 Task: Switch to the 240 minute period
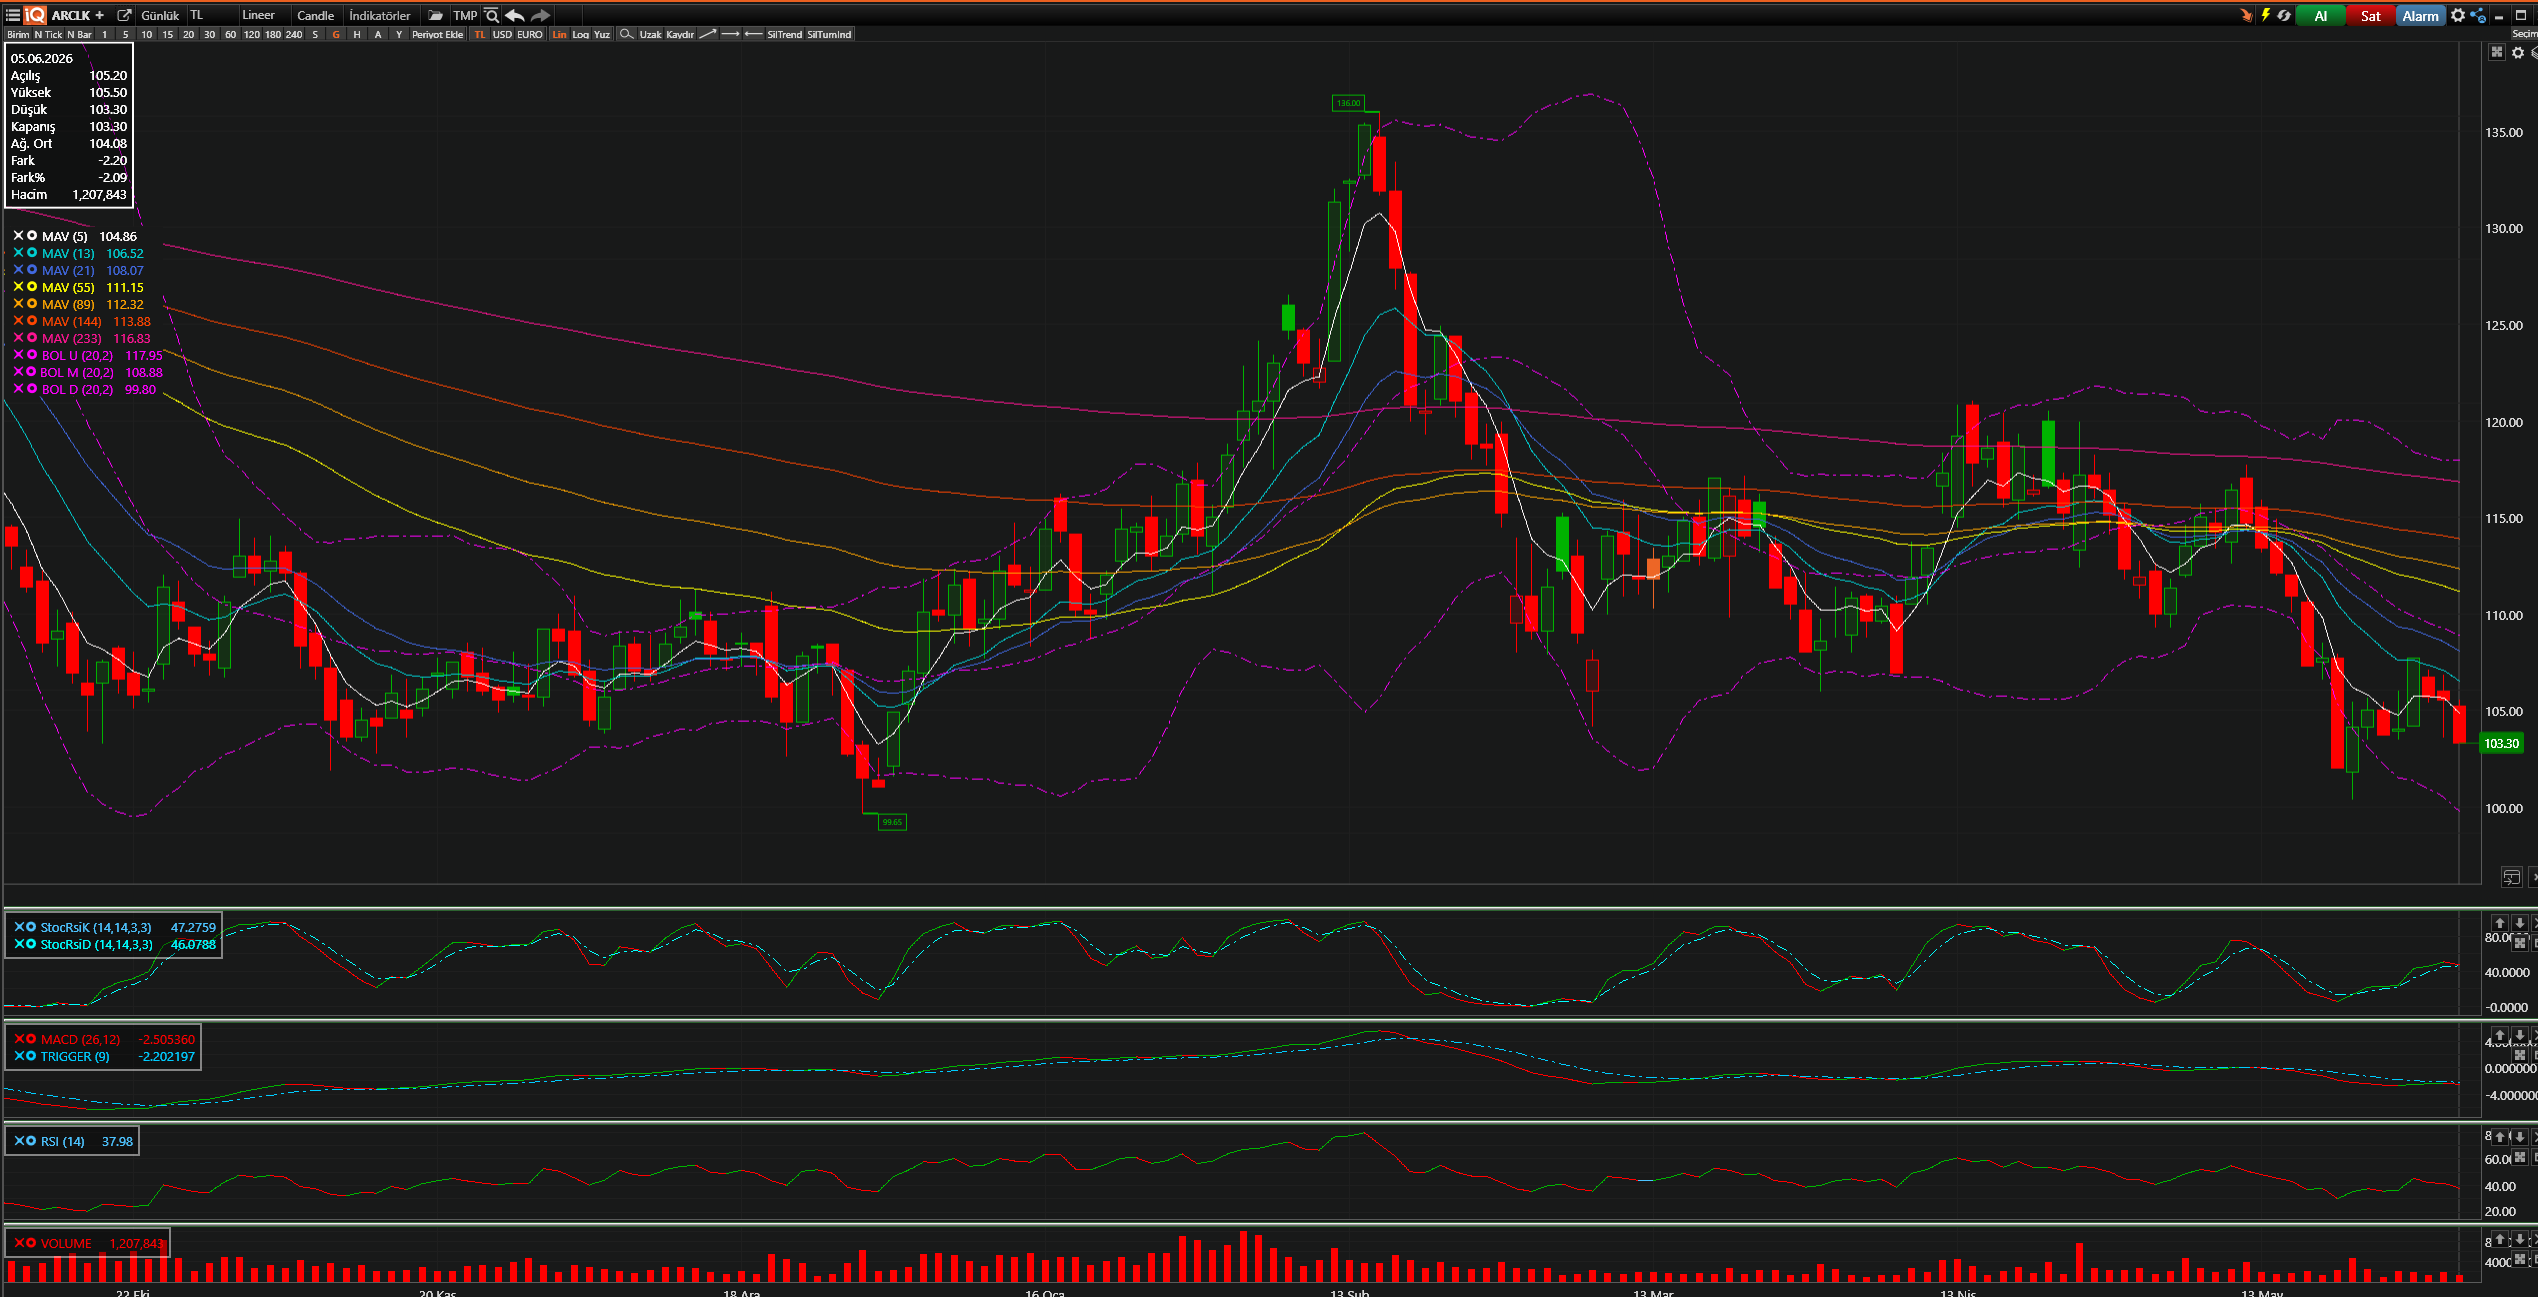click(294, 34)
